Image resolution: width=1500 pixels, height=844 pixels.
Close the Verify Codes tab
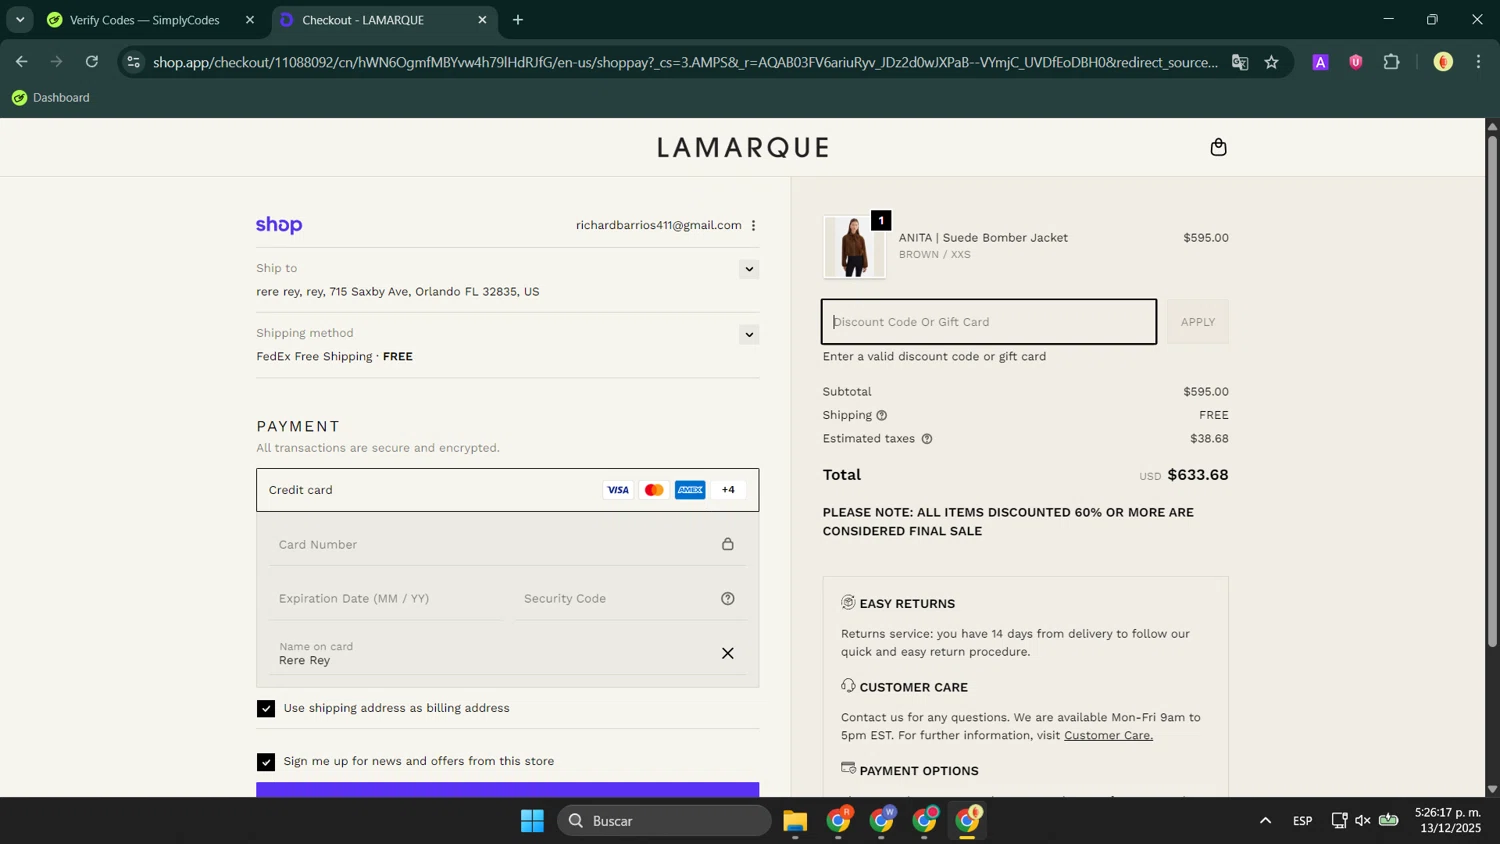(250, 20)
